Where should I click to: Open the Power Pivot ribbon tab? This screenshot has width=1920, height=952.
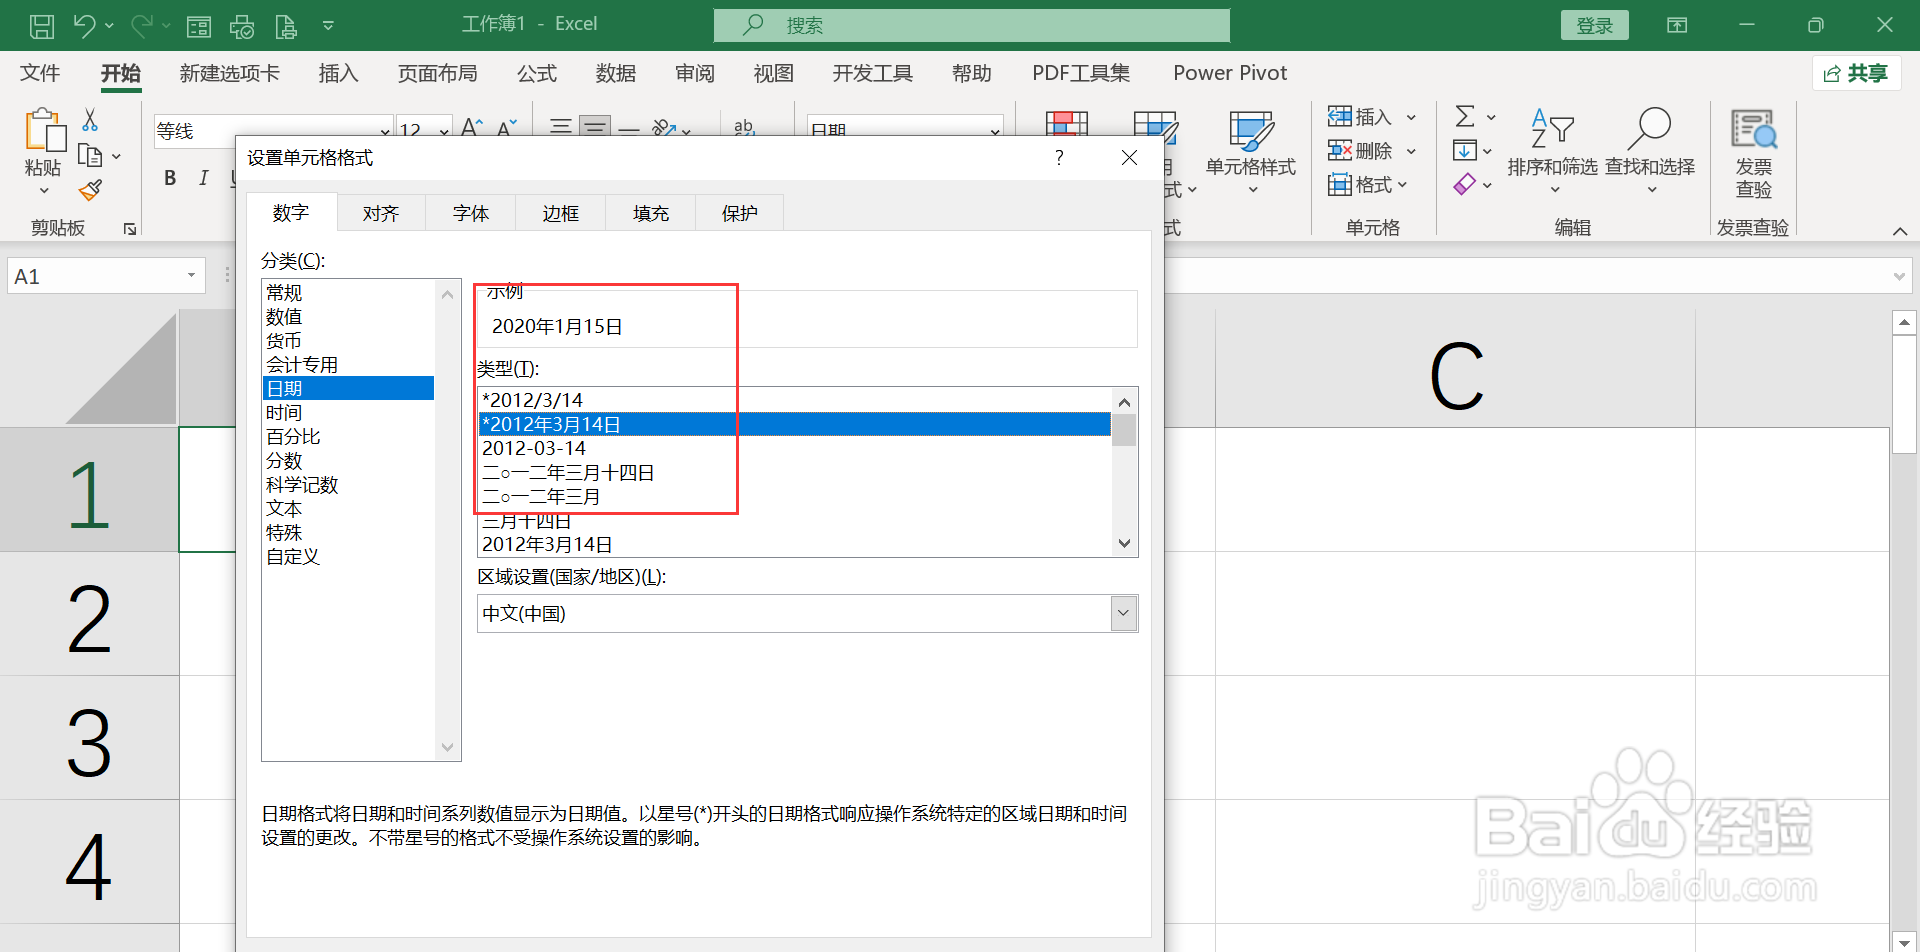tap(1230, 73)
